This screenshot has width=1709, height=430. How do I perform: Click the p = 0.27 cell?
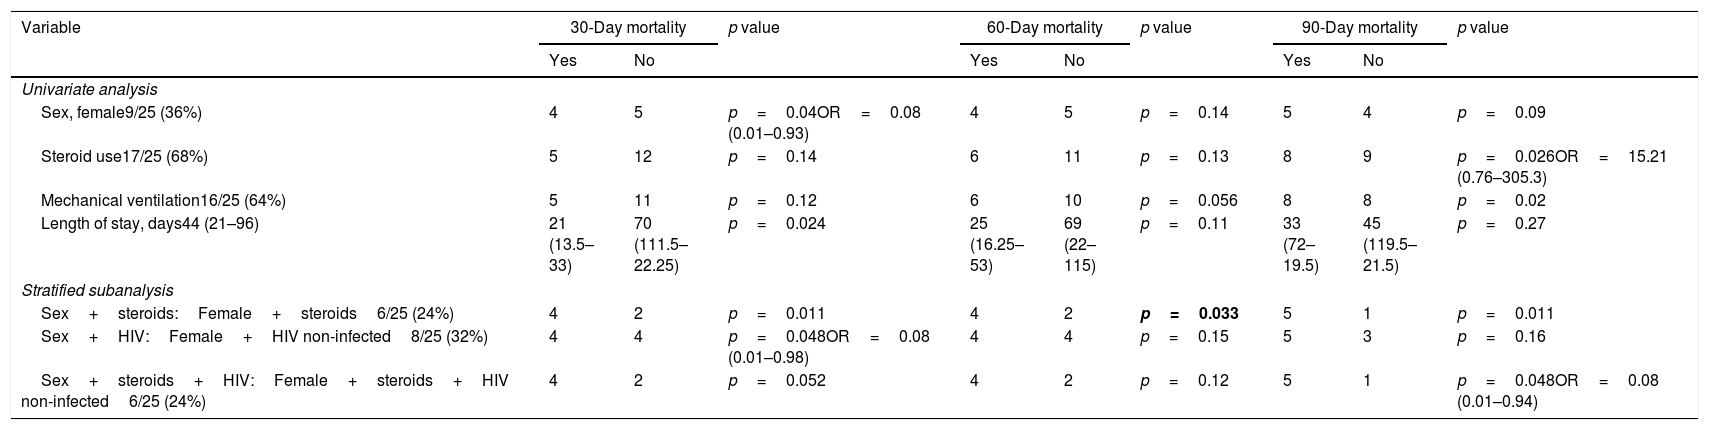(x=1502, y=224)
